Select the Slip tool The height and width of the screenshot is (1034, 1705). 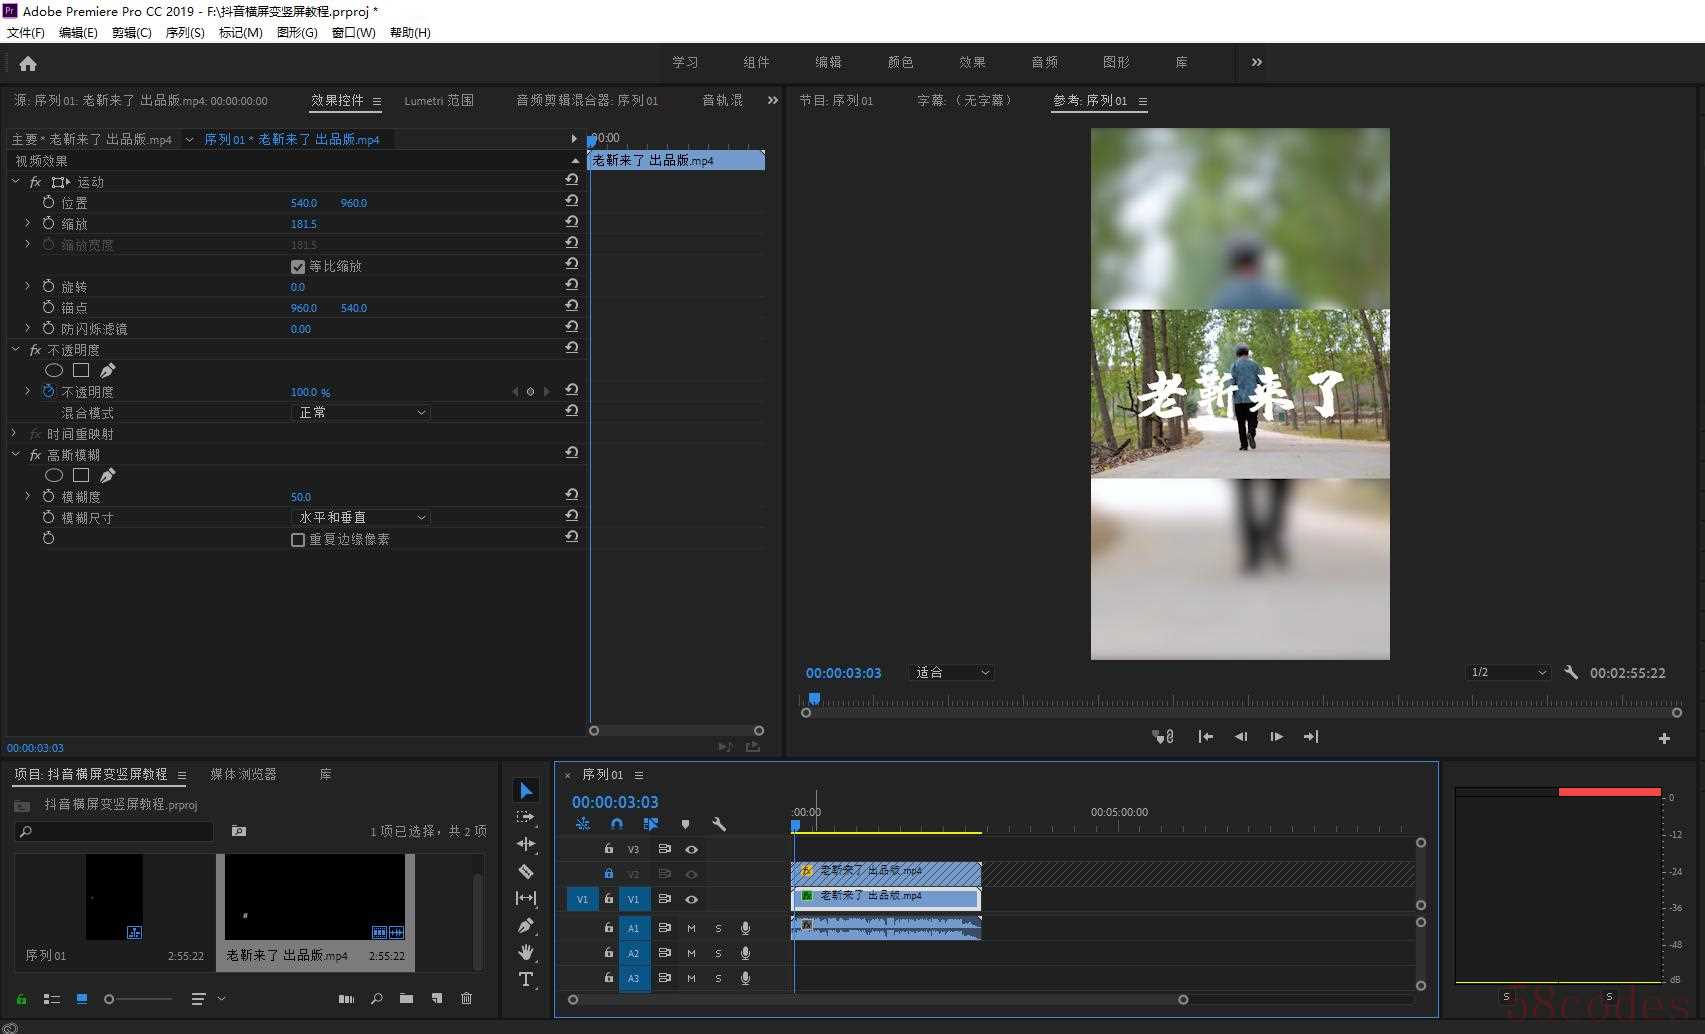pos(526,898)
